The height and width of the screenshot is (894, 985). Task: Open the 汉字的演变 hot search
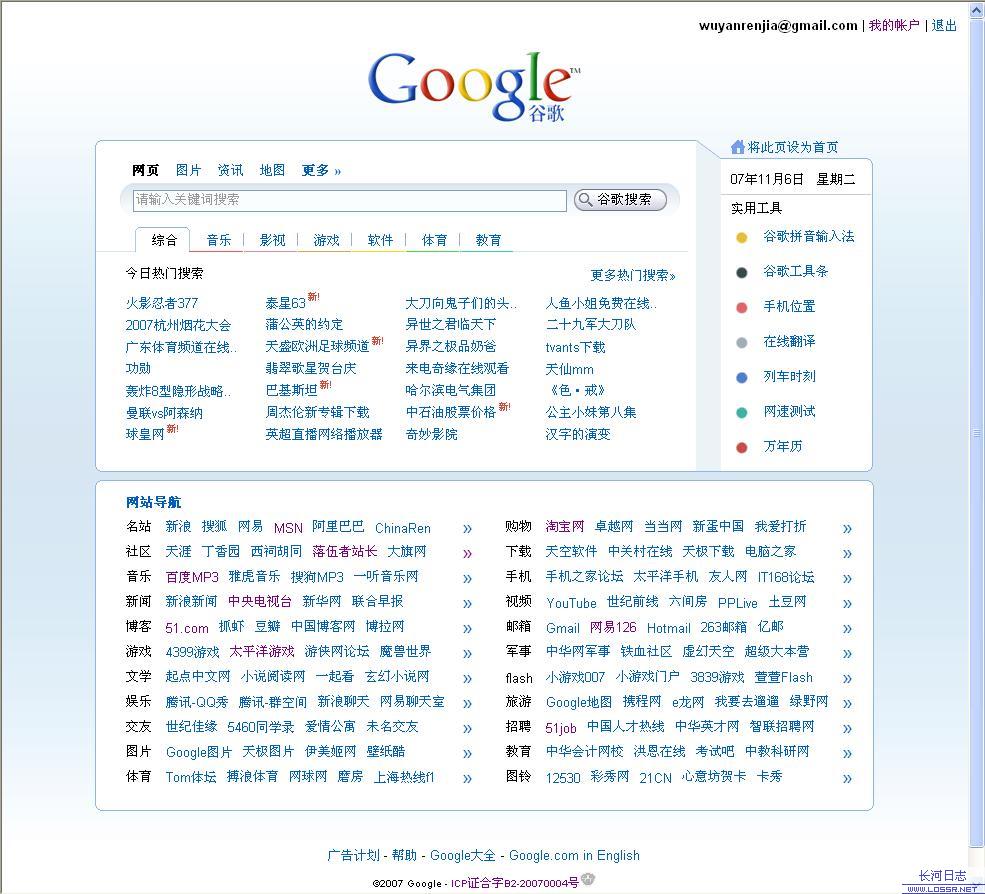pos(578,435)
